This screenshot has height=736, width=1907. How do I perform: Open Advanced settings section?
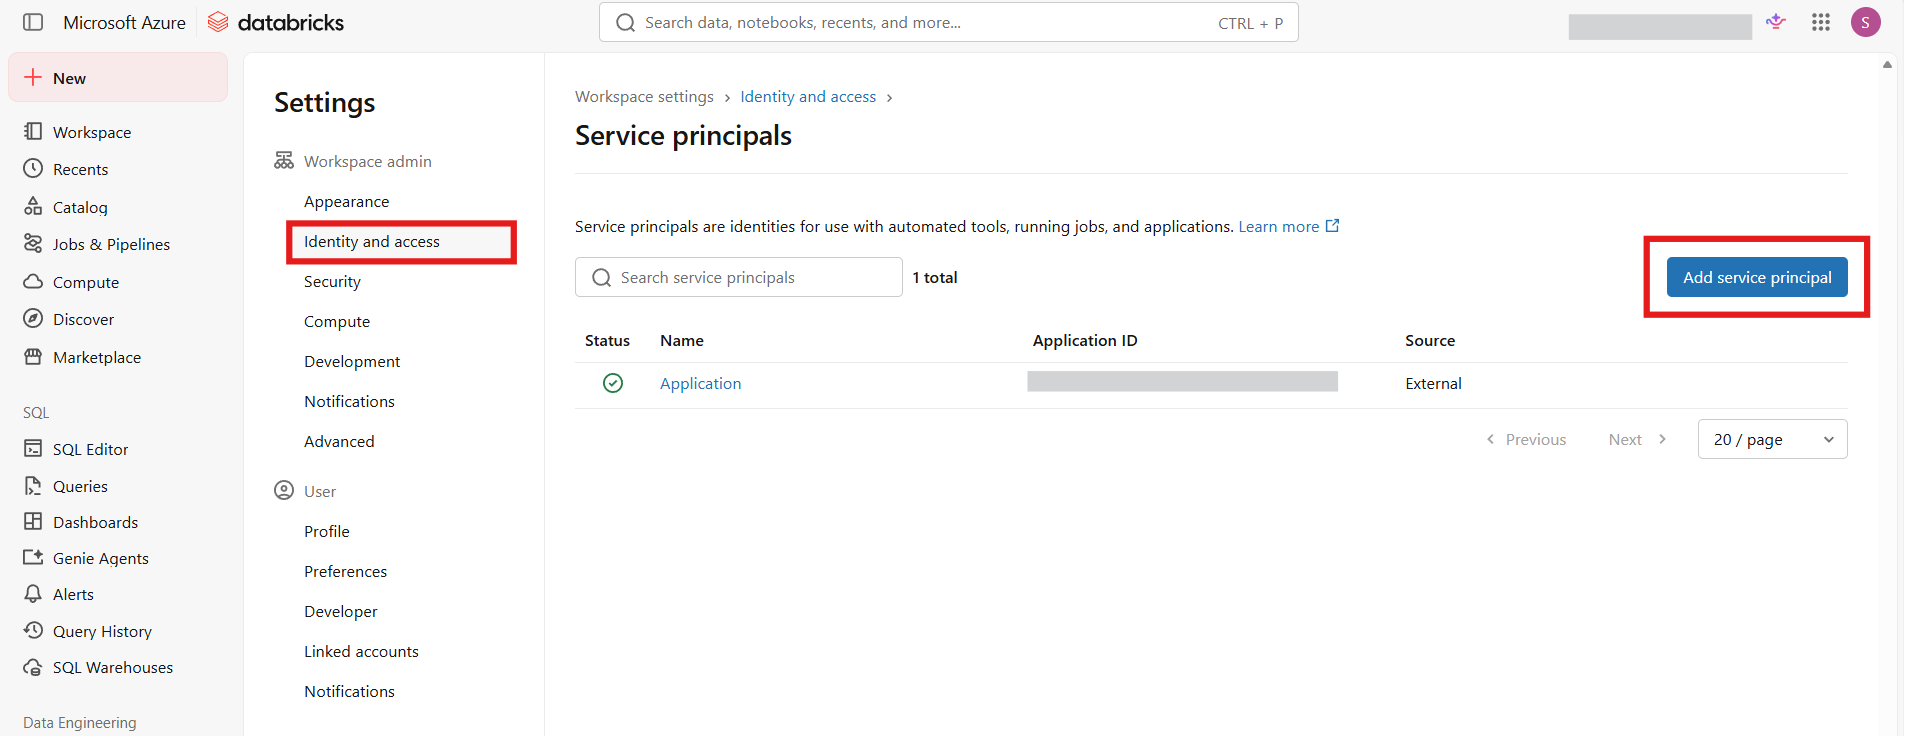(339, 441)
